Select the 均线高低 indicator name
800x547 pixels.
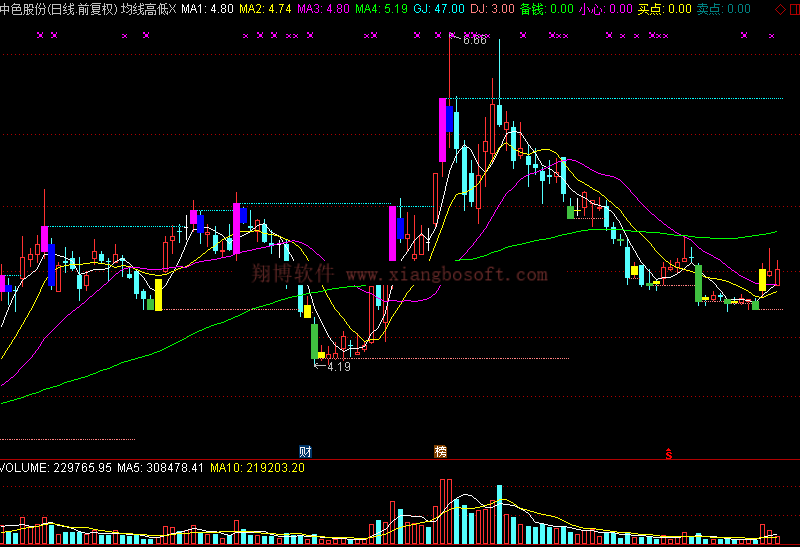[x=144, y=9]
